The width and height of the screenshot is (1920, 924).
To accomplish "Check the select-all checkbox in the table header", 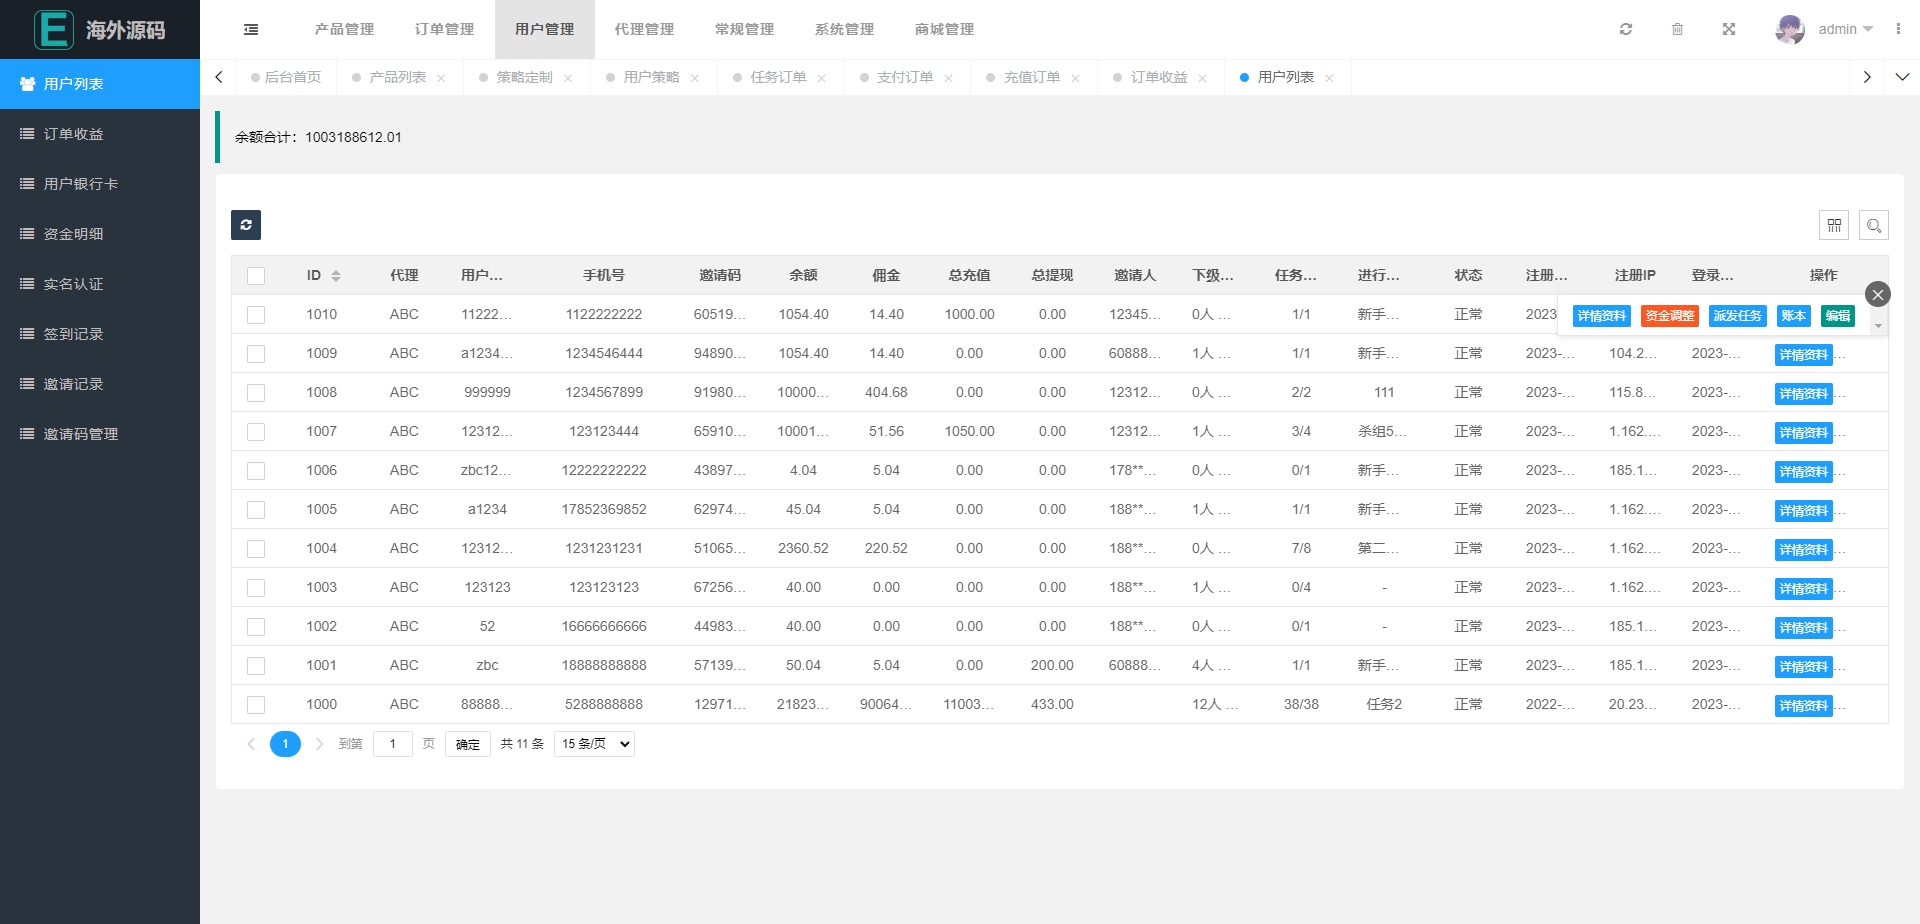I will point(256,275).
